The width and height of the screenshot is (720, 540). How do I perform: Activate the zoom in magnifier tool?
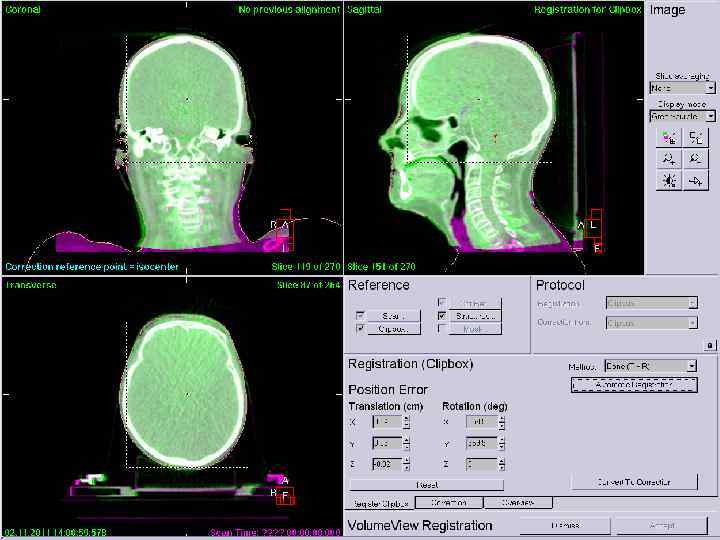tap(669, 159)
